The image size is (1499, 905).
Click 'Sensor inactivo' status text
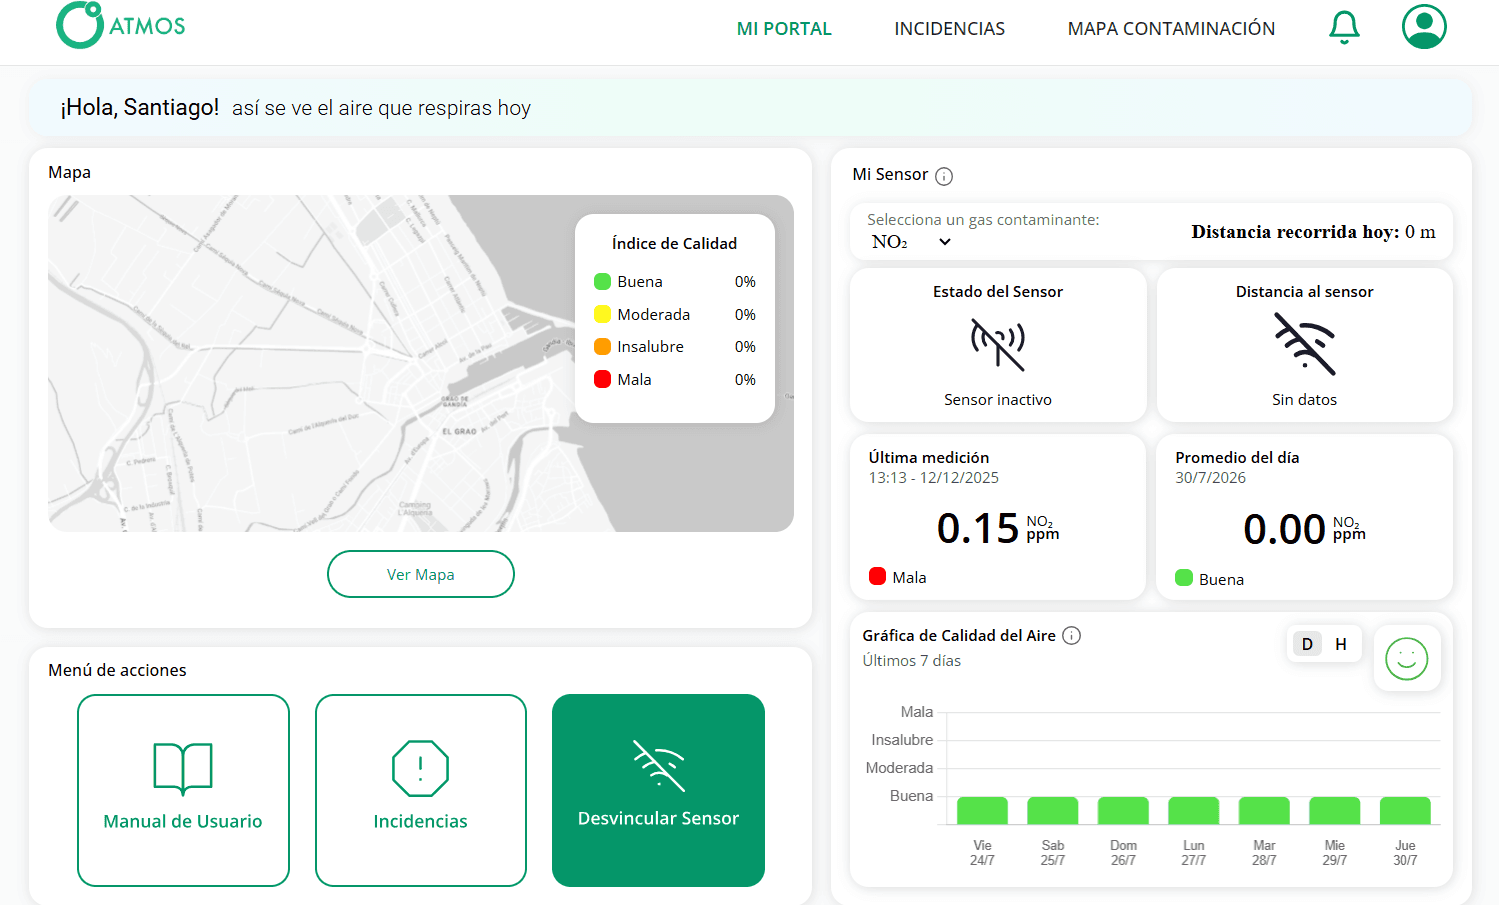(998, 400)
